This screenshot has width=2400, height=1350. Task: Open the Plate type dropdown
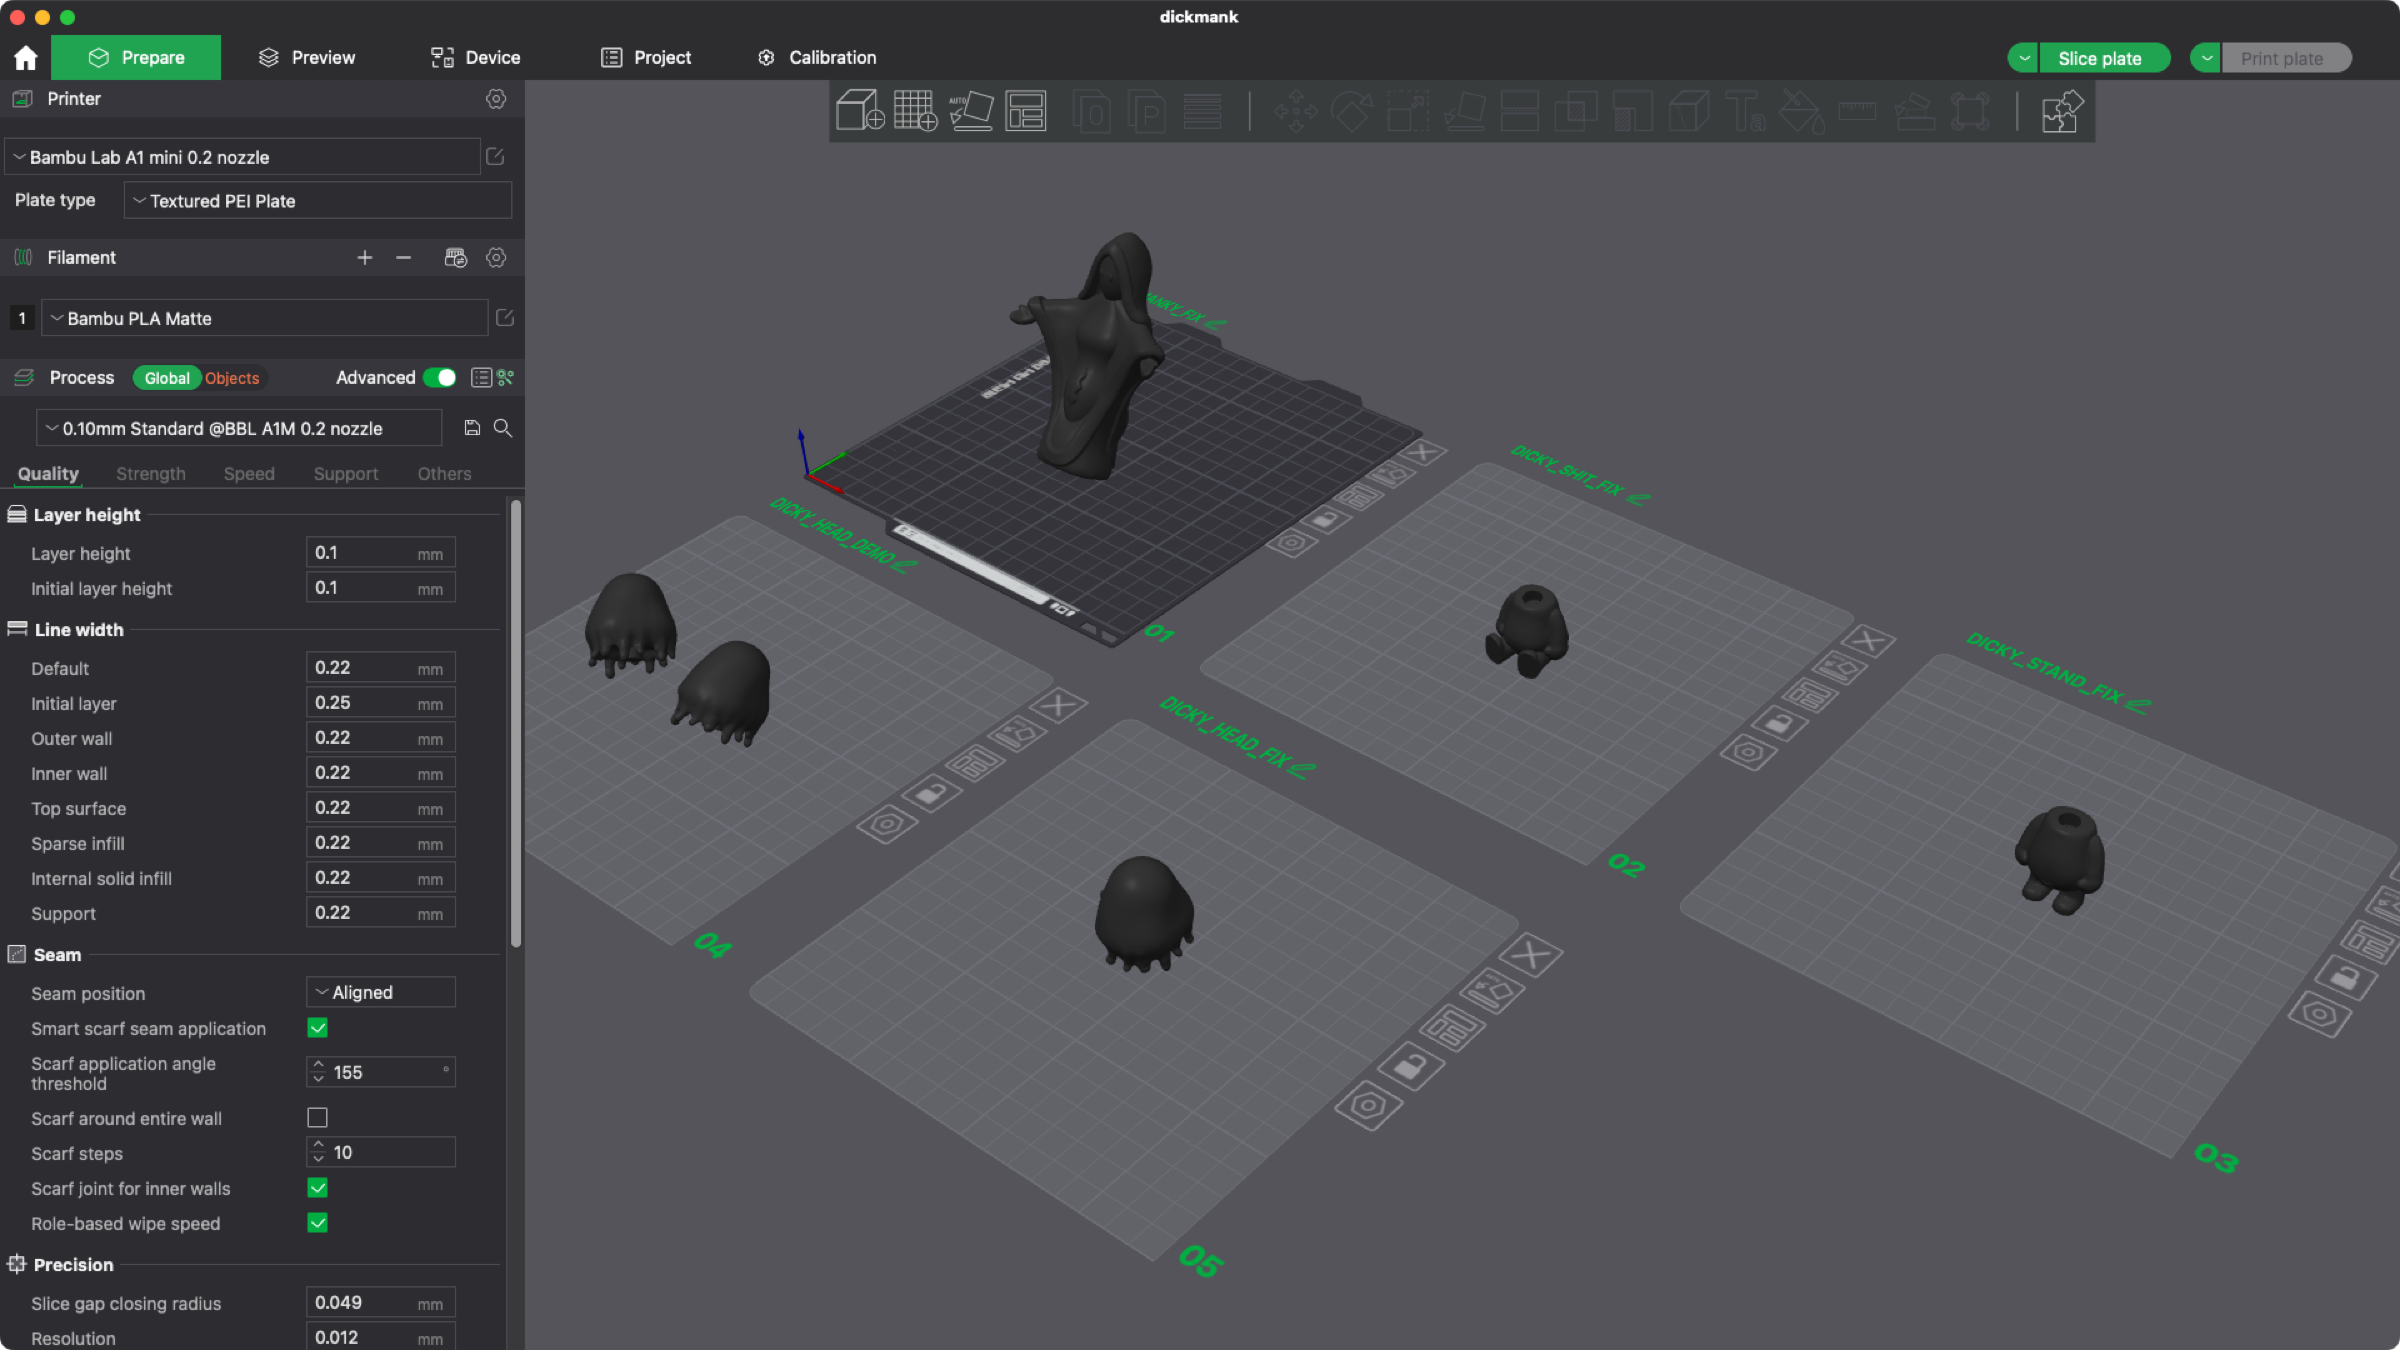317,201
